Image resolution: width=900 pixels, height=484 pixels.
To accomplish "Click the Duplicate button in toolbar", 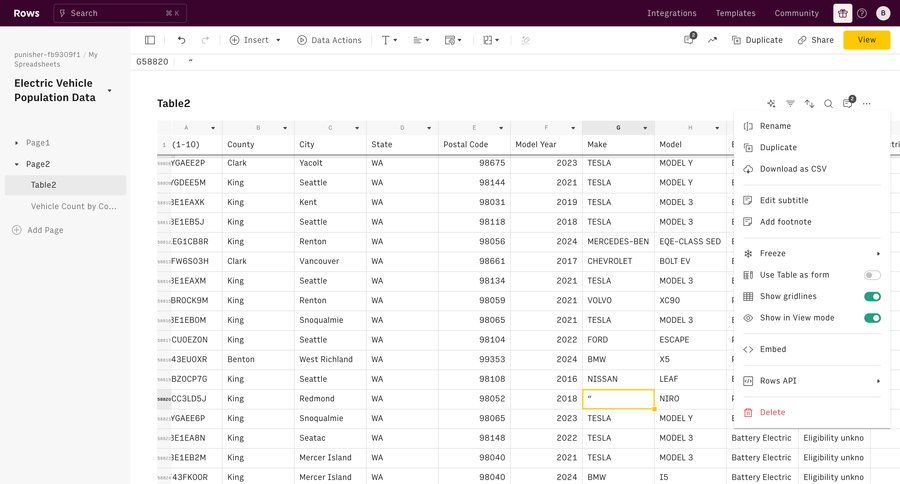I will (757, 40).
